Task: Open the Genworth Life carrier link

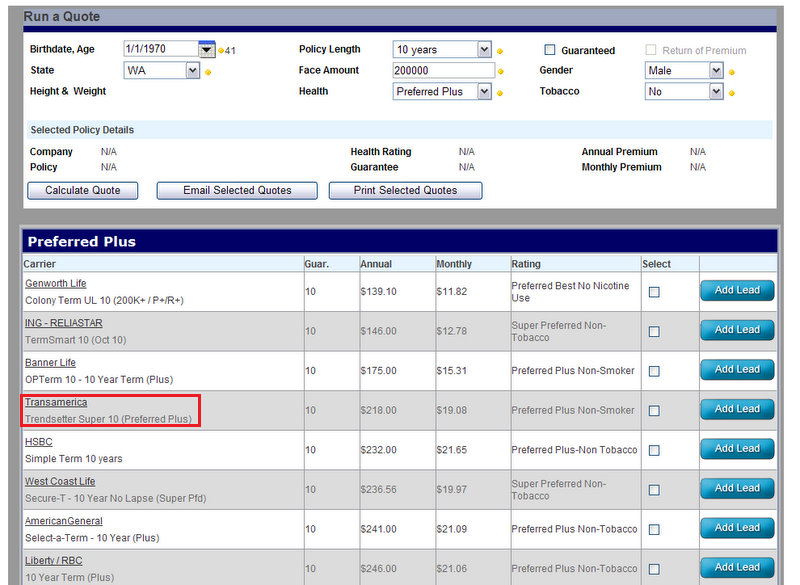Action: (56, 284)
